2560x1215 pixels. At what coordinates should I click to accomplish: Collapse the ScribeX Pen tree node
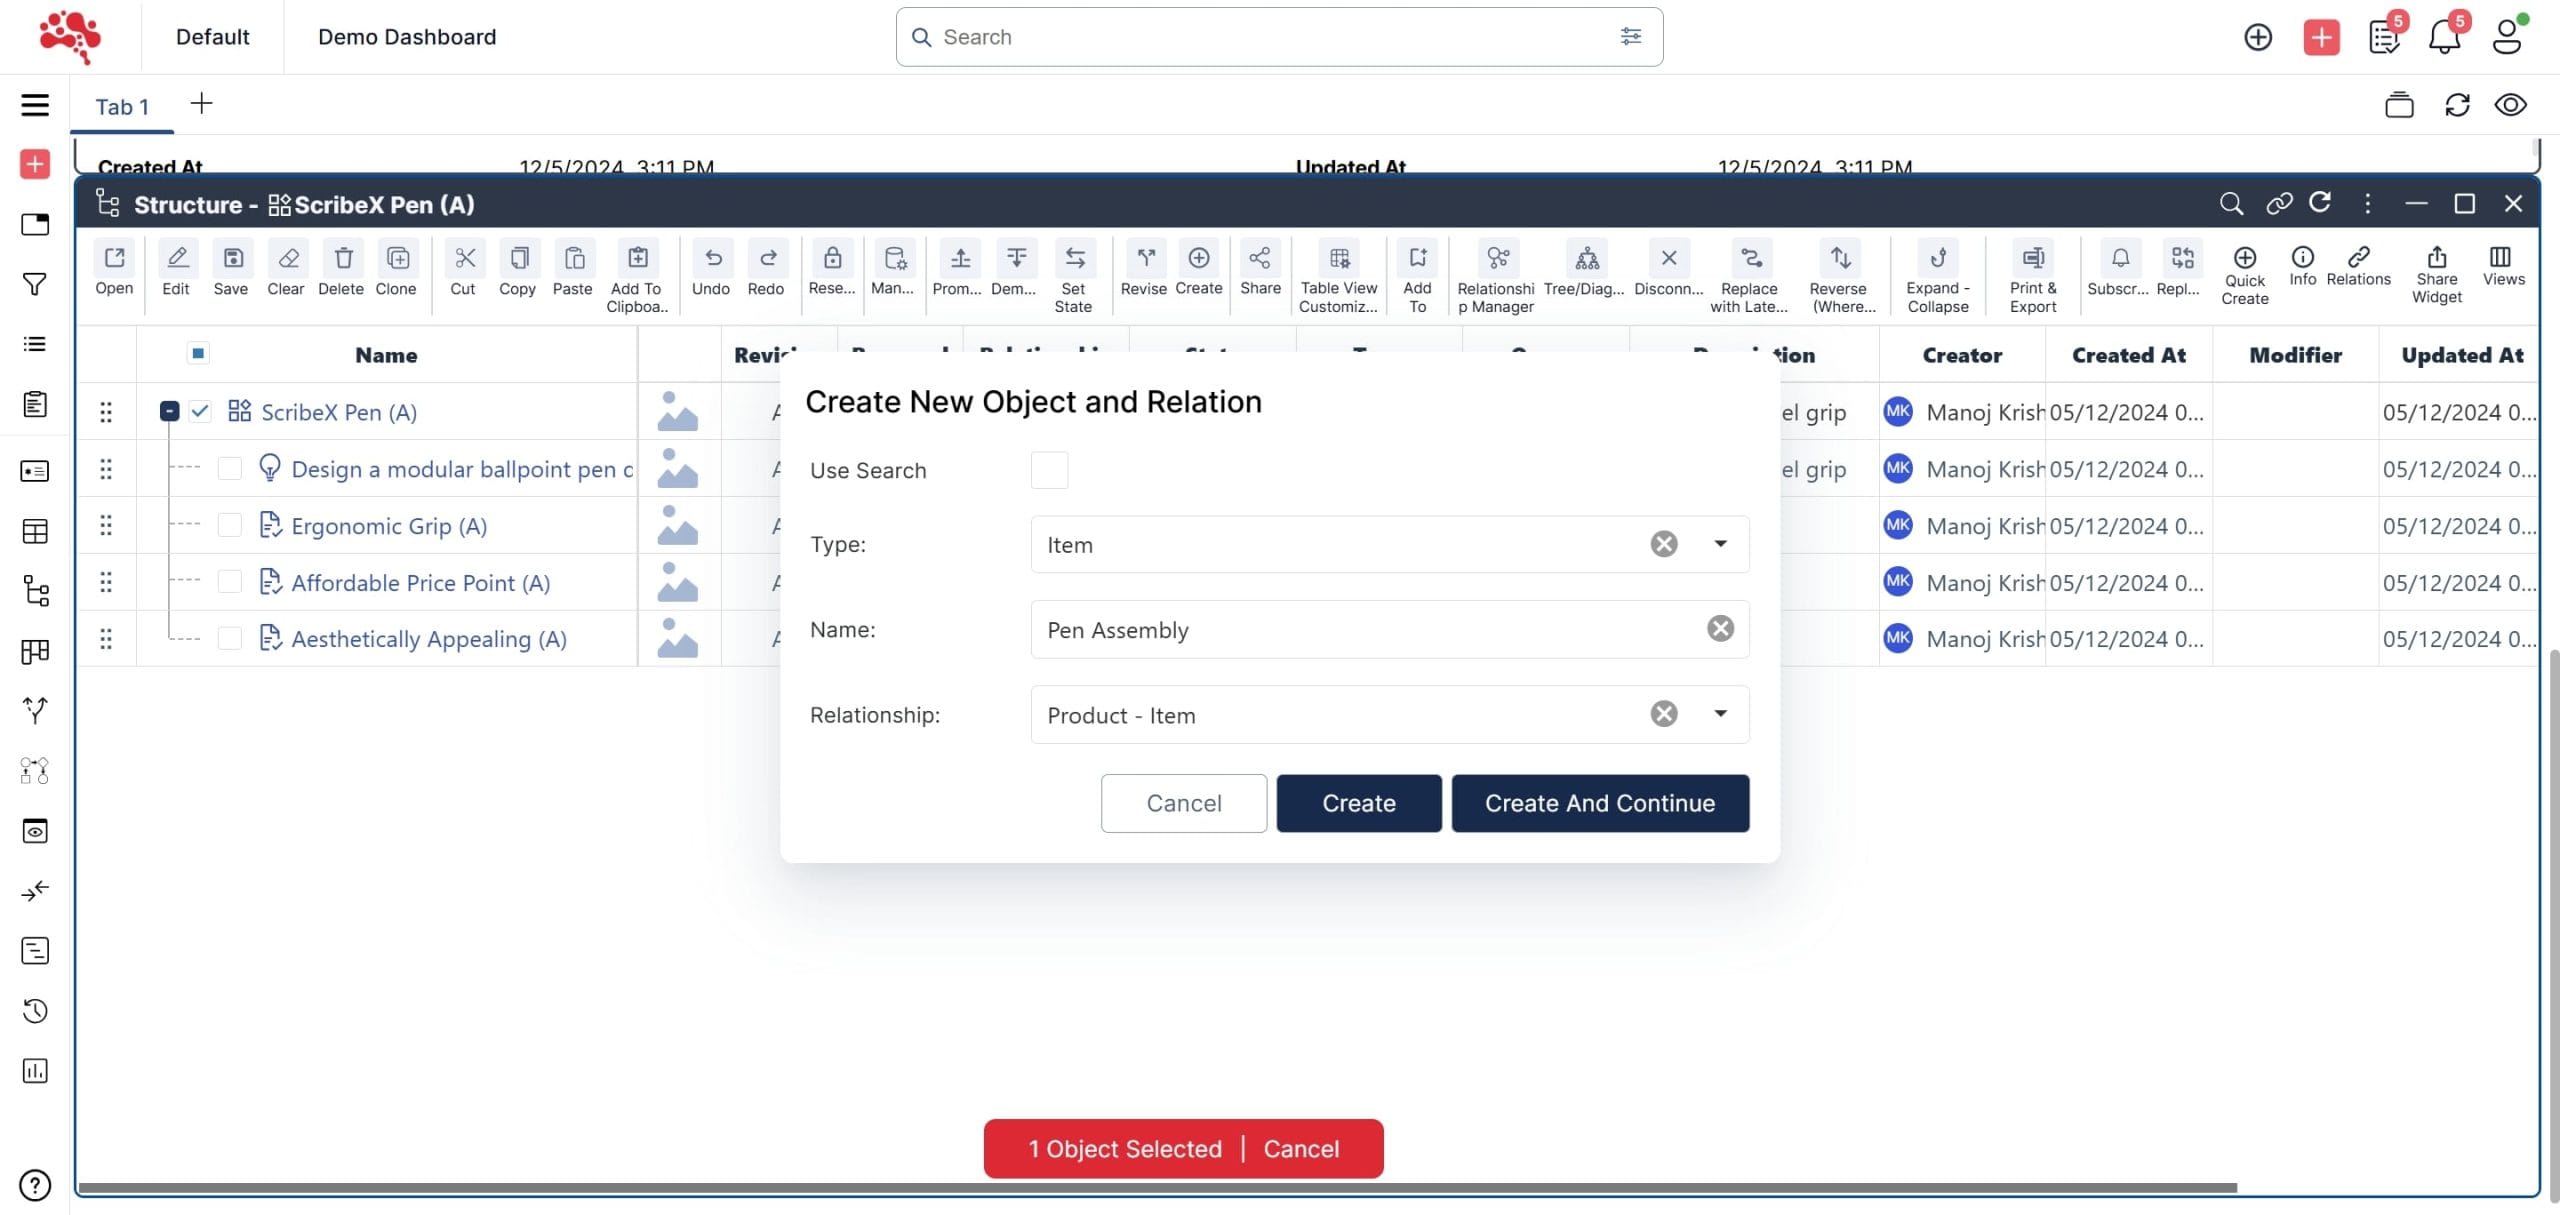(170, 412)
